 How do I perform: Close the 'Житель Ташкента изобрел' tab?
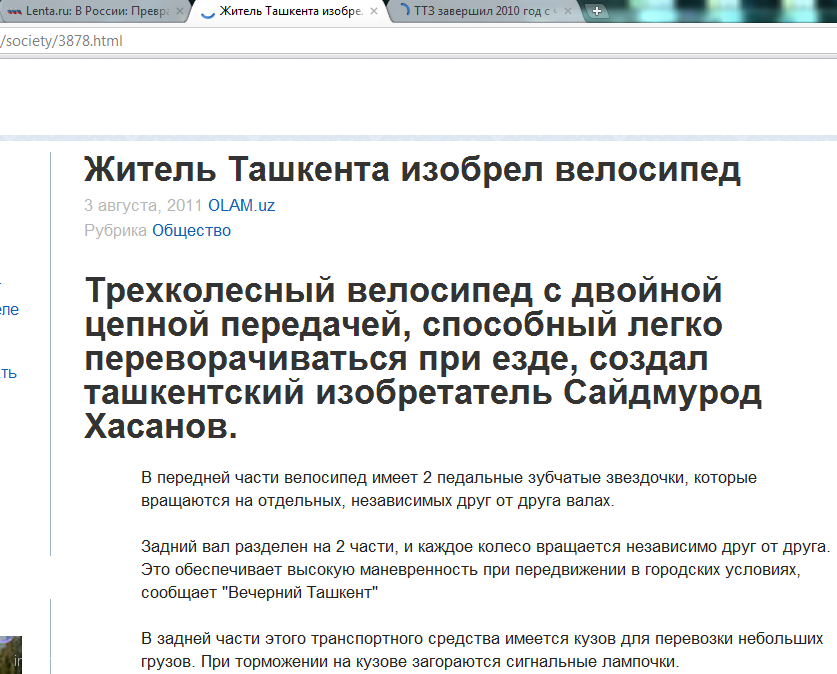(x=373, y=12)
